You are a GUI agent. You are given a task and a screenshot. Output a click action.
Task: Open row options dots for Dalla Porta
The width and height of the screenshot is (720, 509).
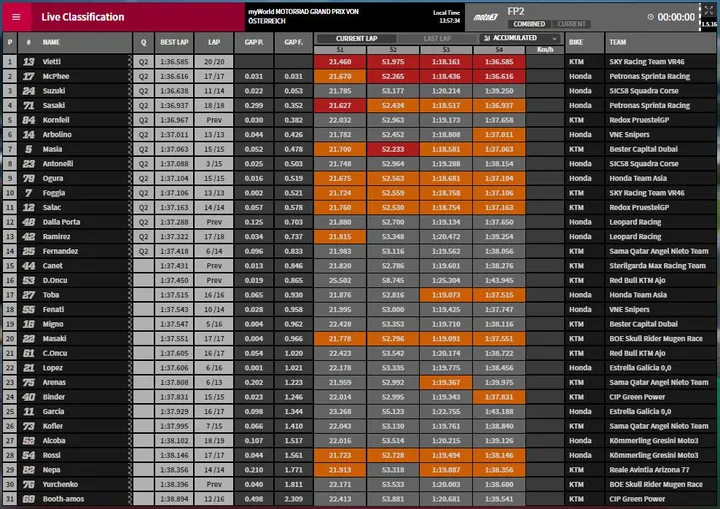[x=129, y=222]
